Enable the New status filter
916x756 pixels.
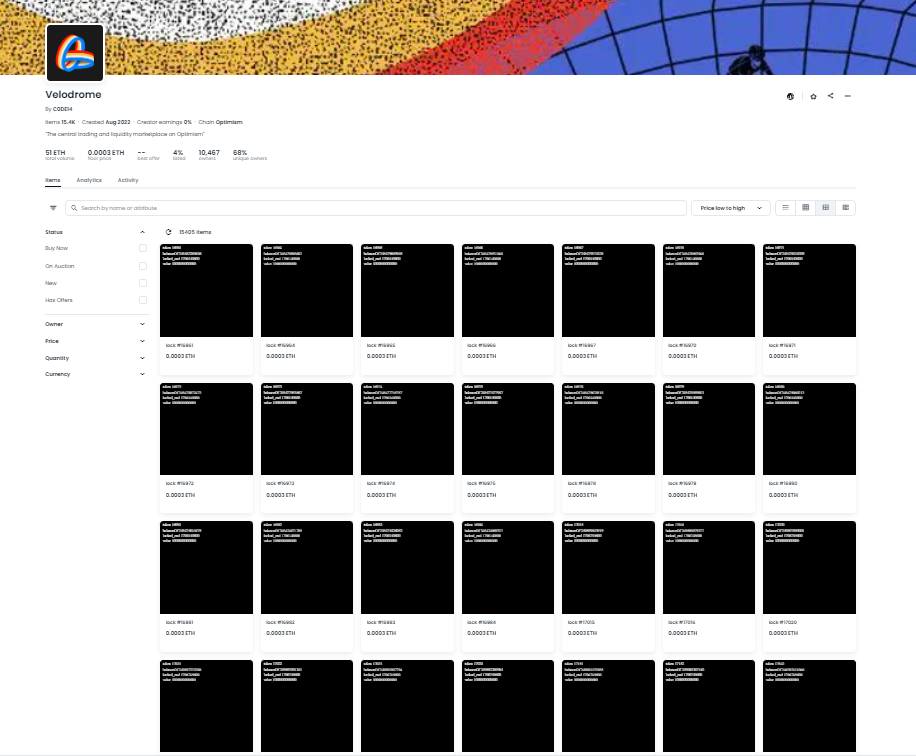pyautogui.click(x=143, y=283)
